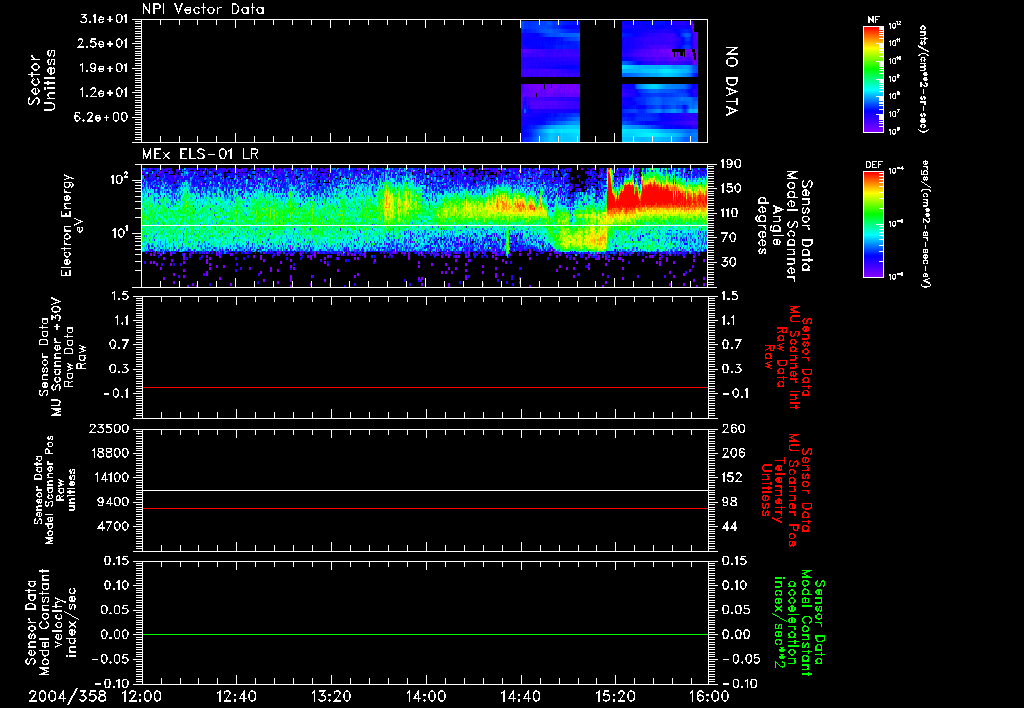
Task: Select the NPI Vector Data title
Action: click(203, 9)
